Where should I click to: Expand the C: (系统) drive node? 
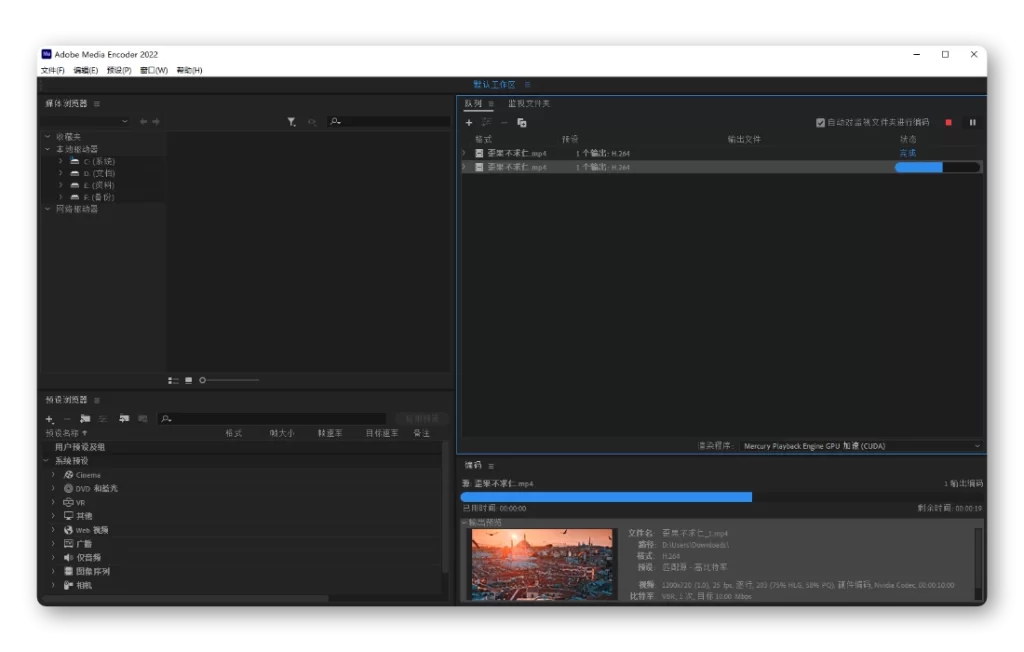(60, 161)
